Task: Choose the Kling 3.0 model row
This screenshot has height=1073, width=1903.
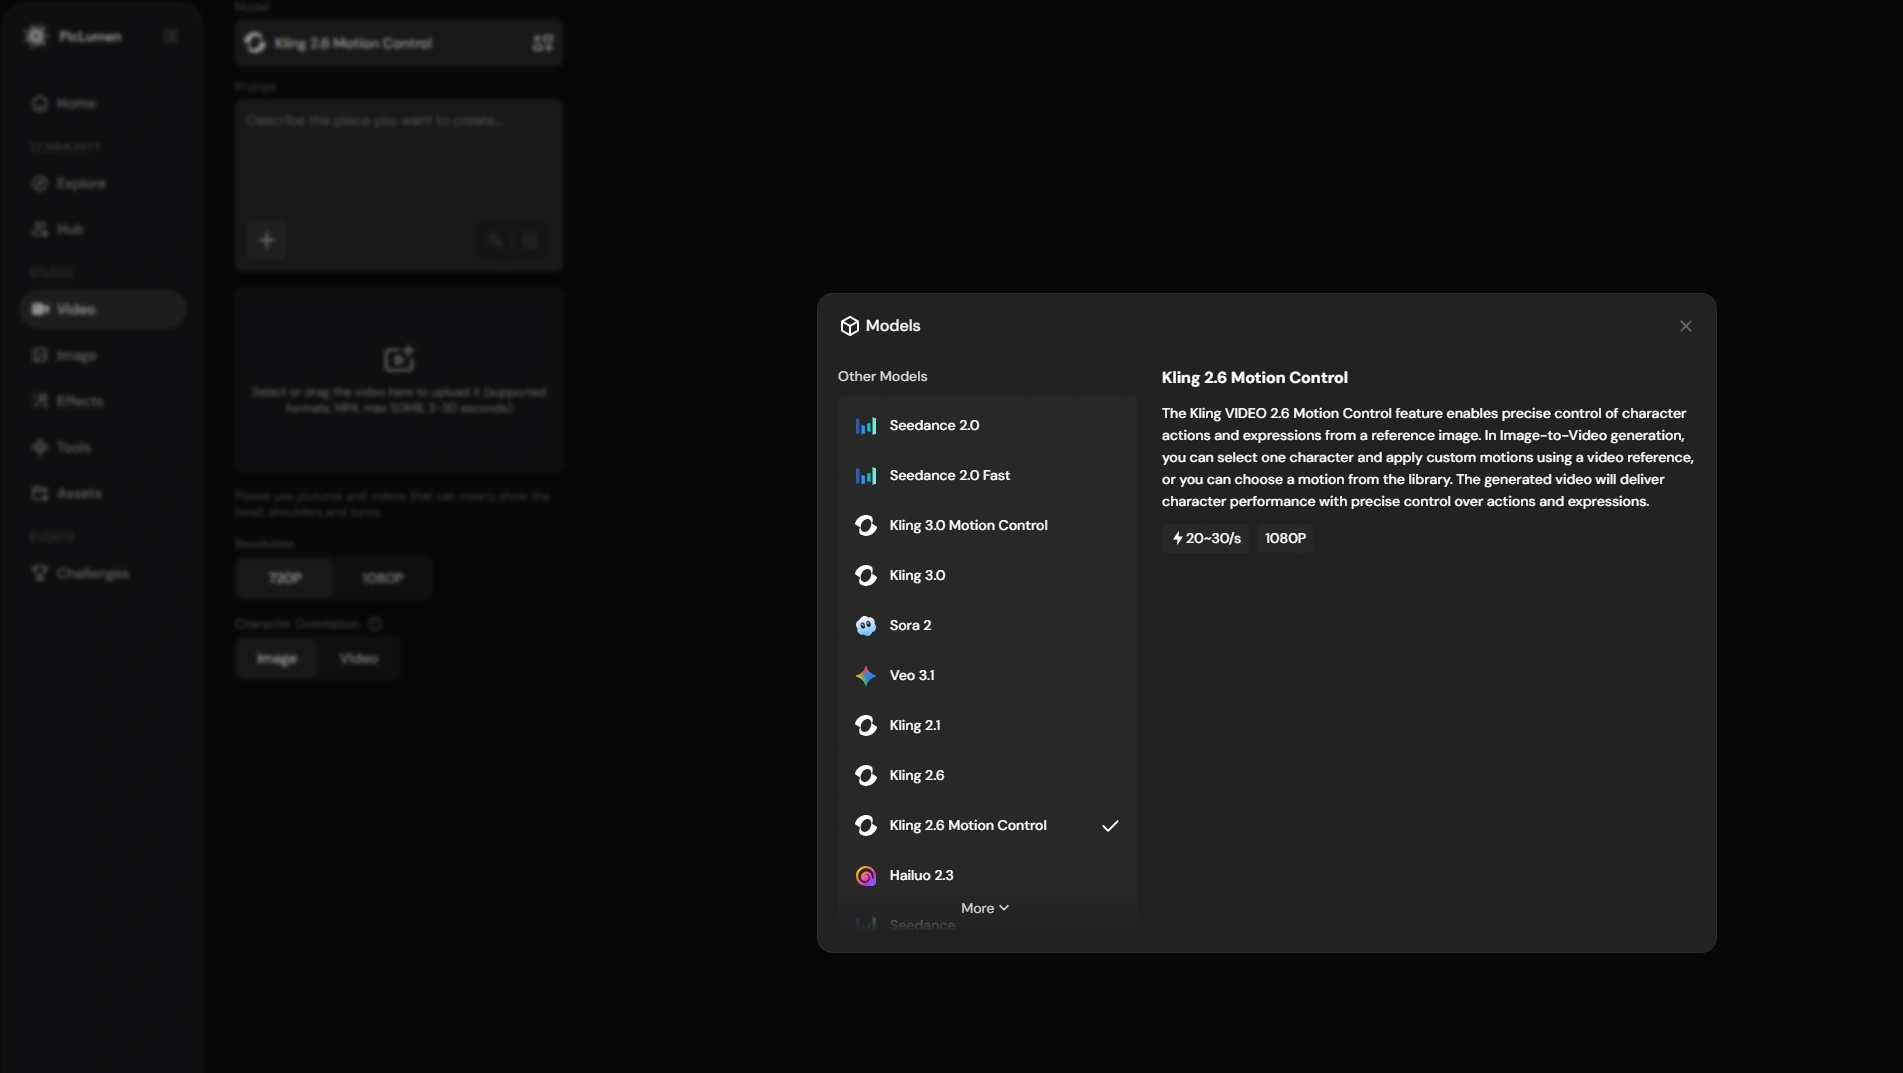Action: pyautogui.click(x=987, y=576)
